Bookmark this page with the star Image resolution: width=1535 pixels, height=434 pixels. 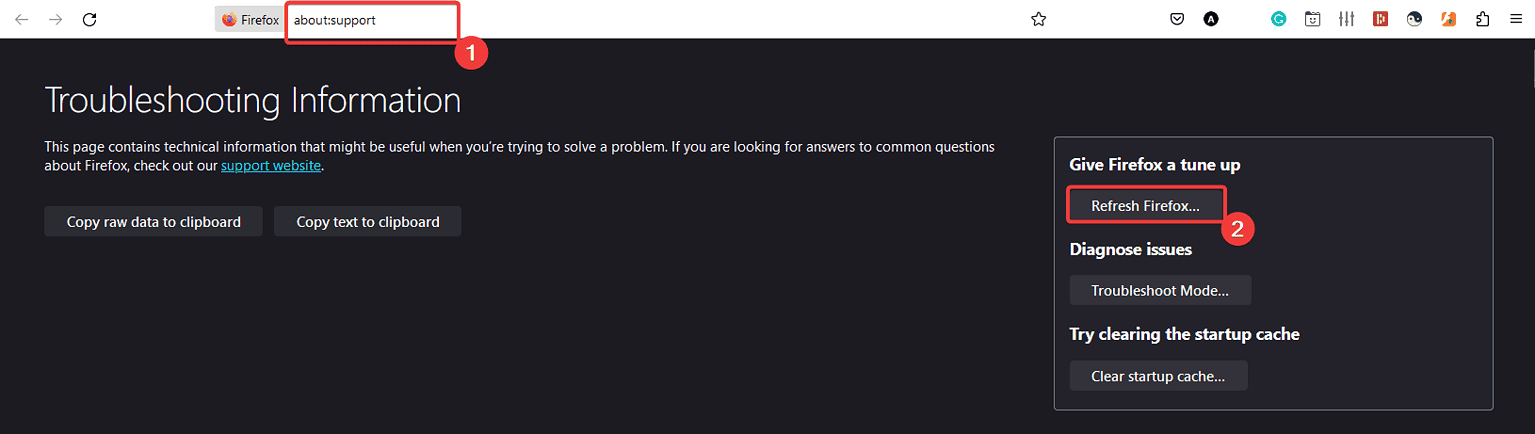coord(1039,19)
